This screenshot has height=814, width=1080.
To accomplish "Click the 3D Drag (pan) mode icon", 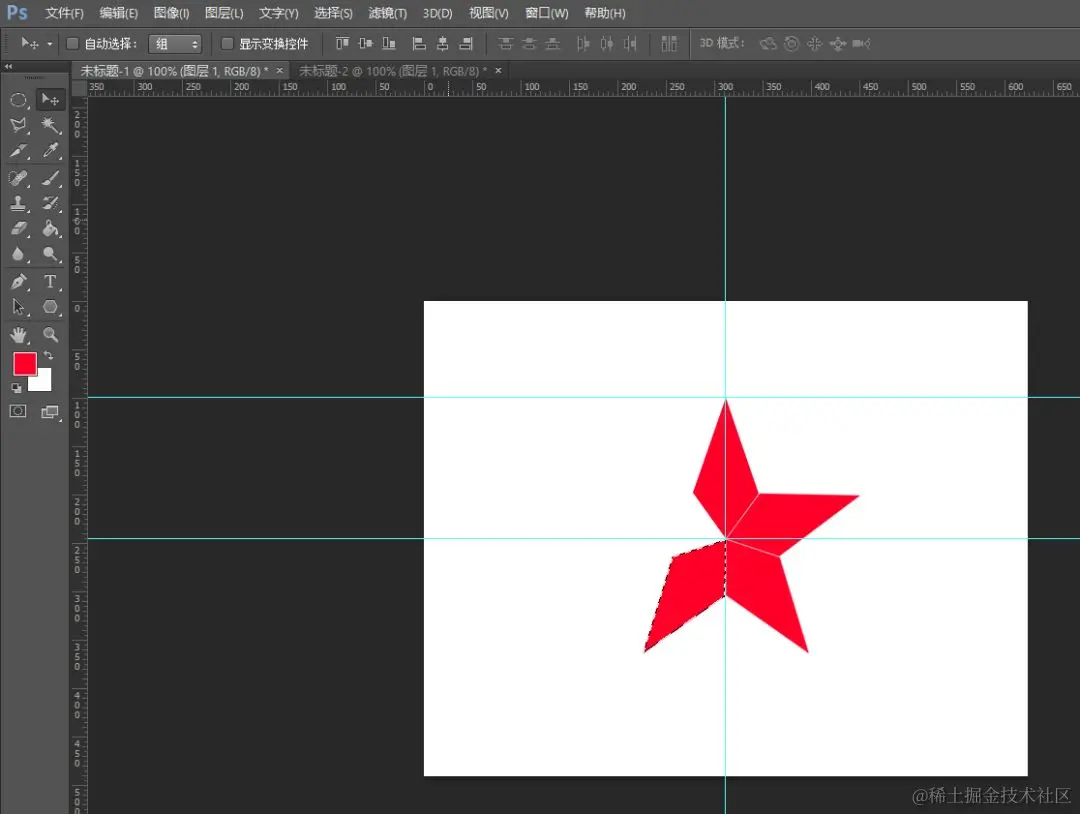I will [815, 44].
